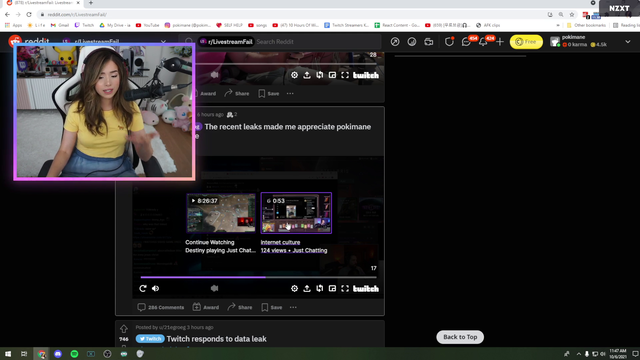Image resolution: width=640 pixels, height=360 pixels.
Task: Click the Back to Top button
Action: [x=460, y=337]
